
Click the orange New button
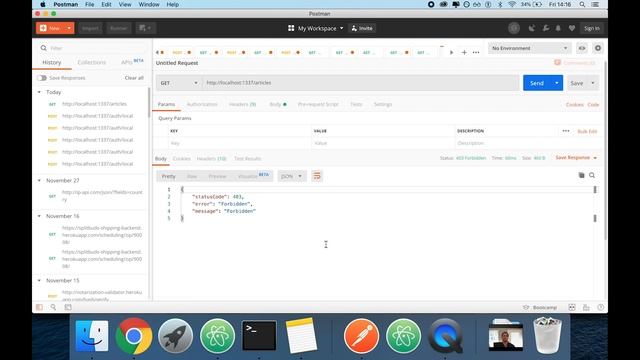50,28
